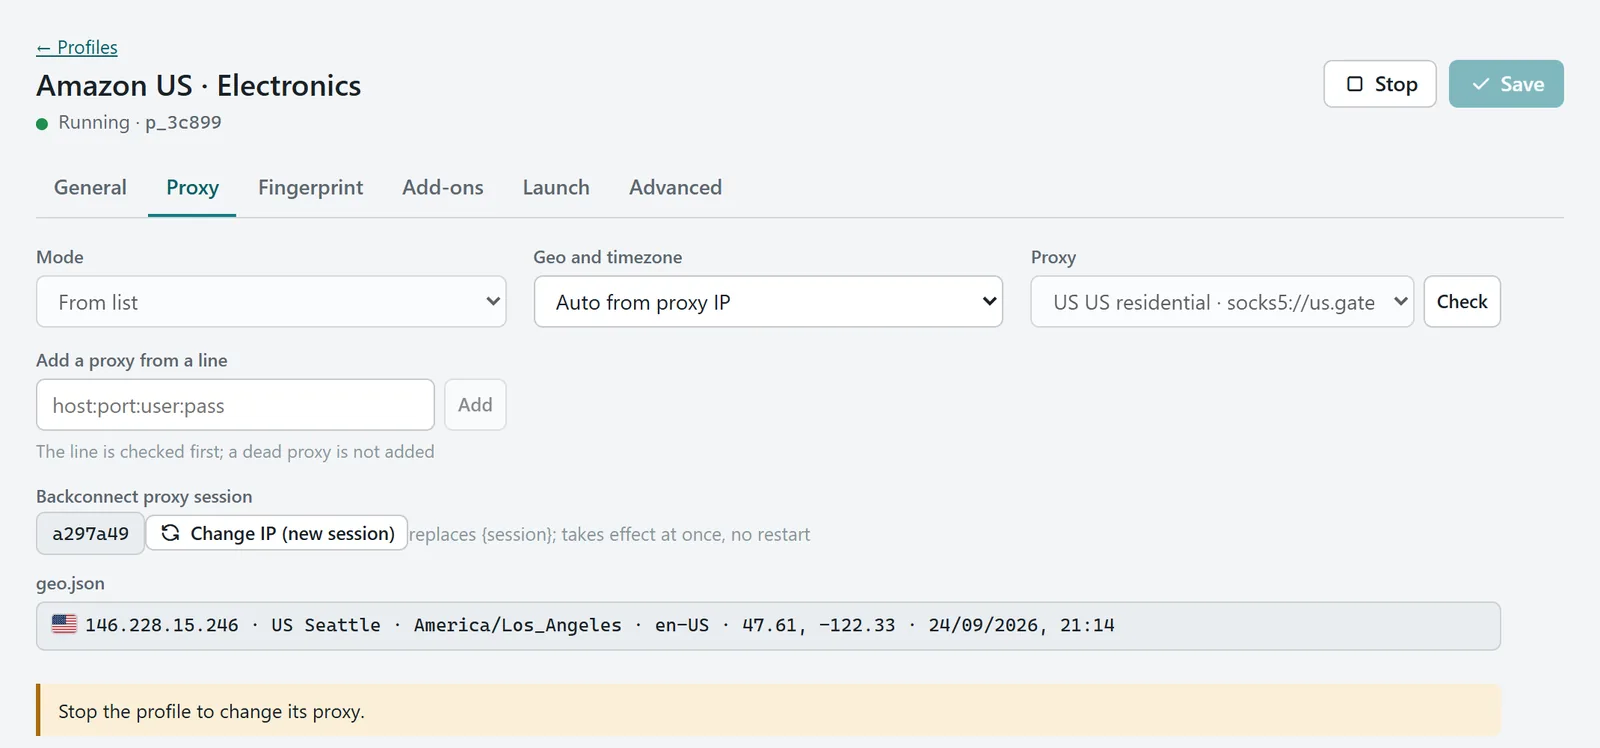Click the 'Stop the profile to change its proxy' notice

(768, 711)
